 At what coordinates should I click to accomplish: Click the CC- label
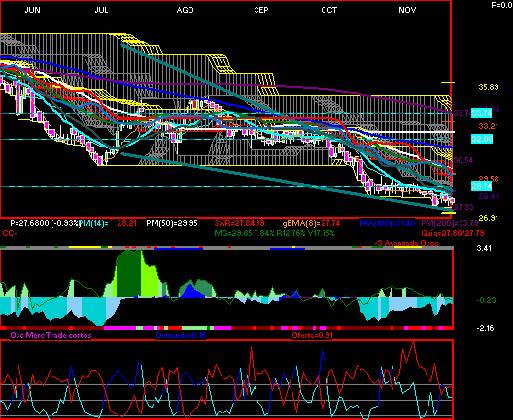pos(10,233)
